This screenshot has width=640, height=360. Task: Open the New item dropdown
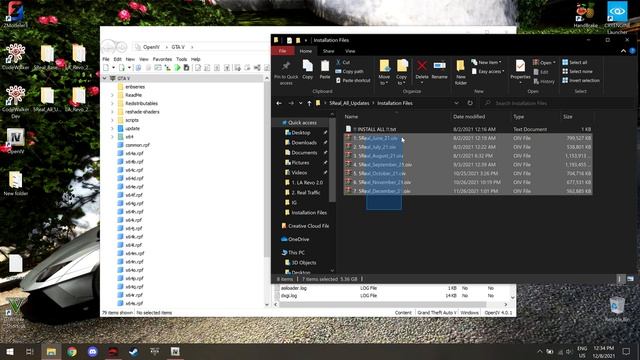(x=486, y=62)
